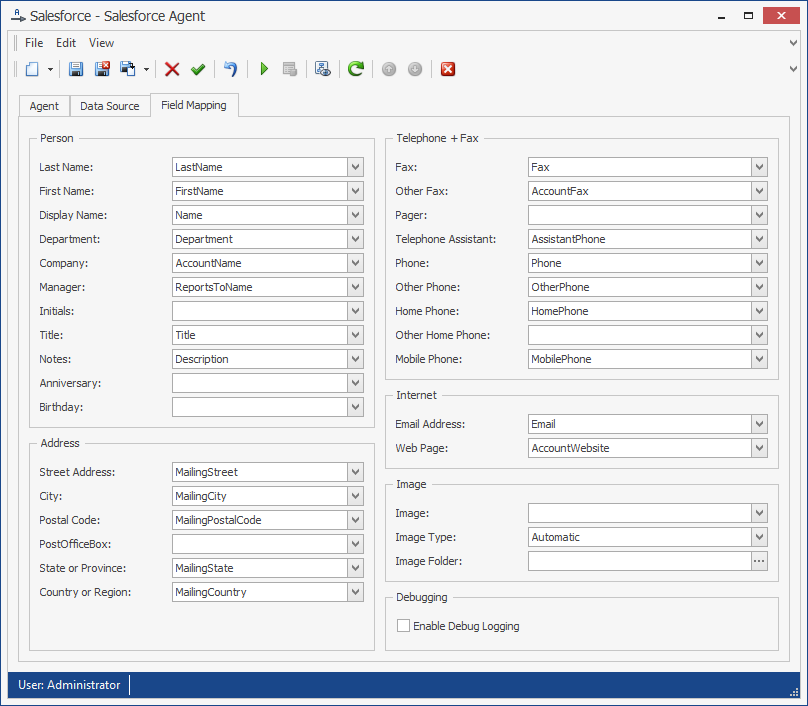
Task: Open the New document dropdown arrow
Action: point(50,69)
